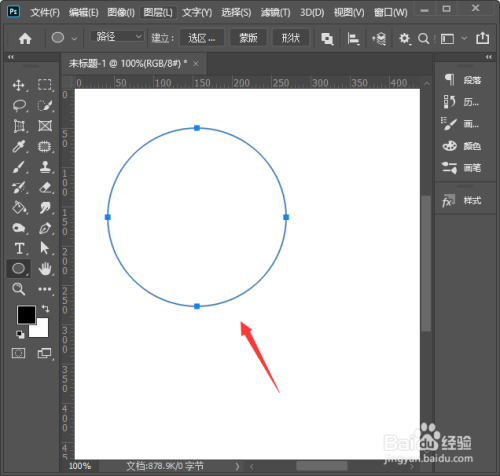Click the 蒙版 button
This screenshot has height=476, width=500.
[248, 38]
